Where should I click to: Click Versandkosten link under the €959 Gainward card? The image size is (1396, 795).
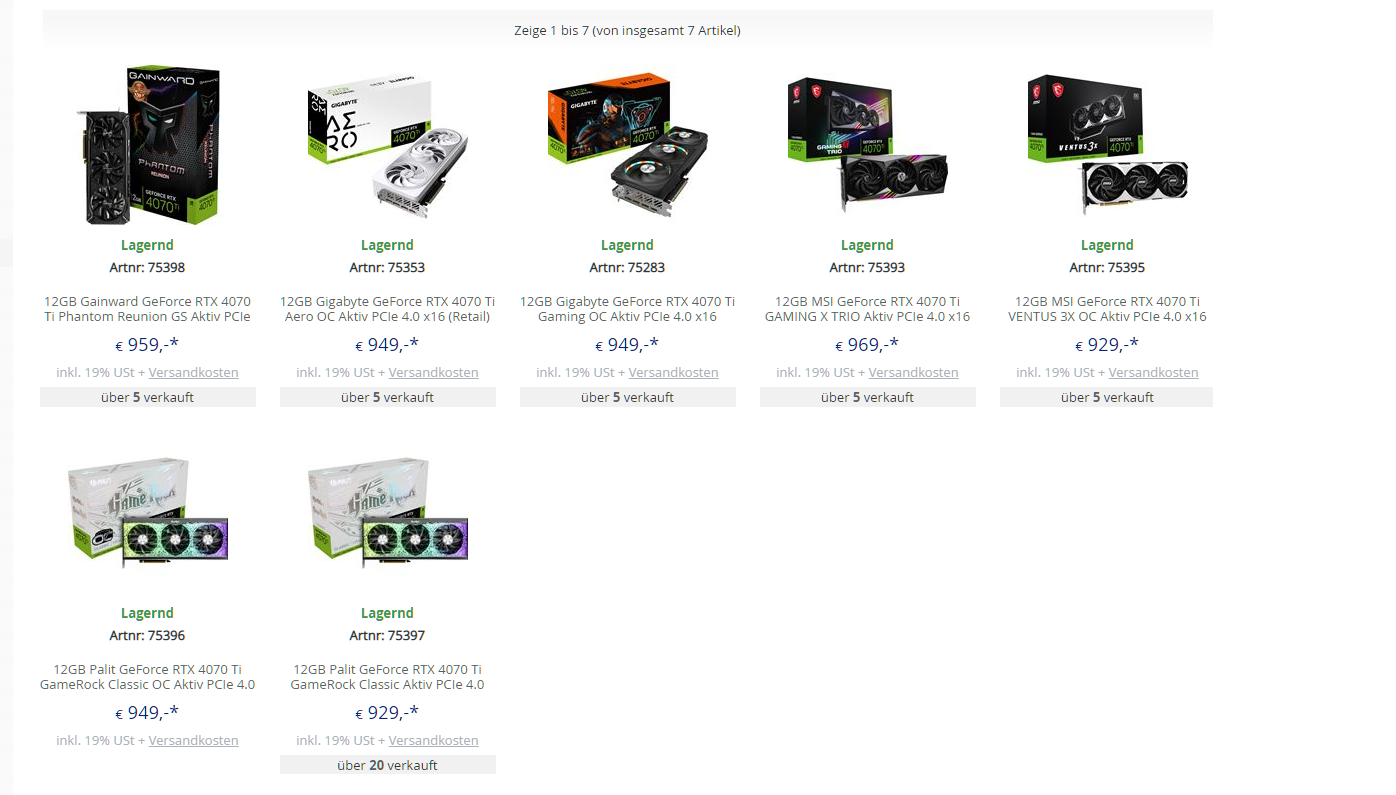(x=194, y=372)
